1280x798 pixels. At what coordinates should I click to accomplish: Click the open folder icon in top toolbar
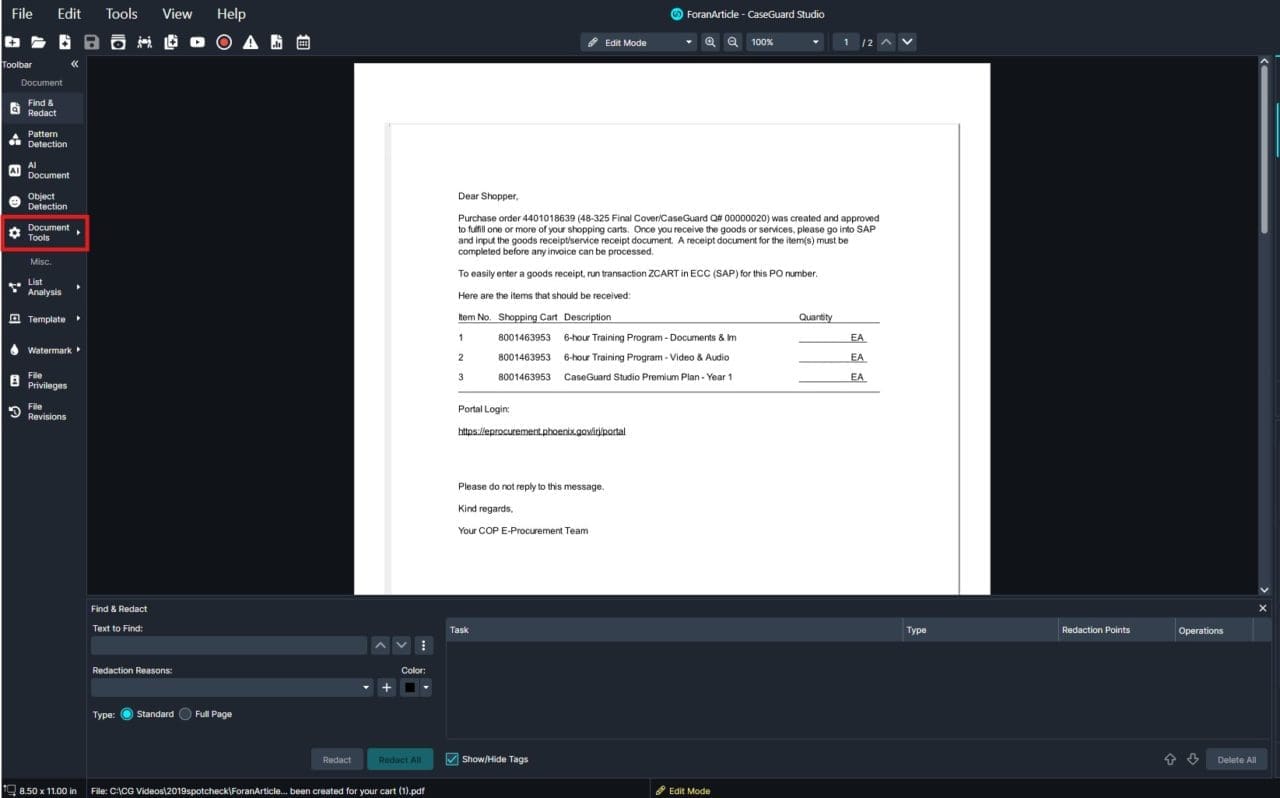(38, 42)
